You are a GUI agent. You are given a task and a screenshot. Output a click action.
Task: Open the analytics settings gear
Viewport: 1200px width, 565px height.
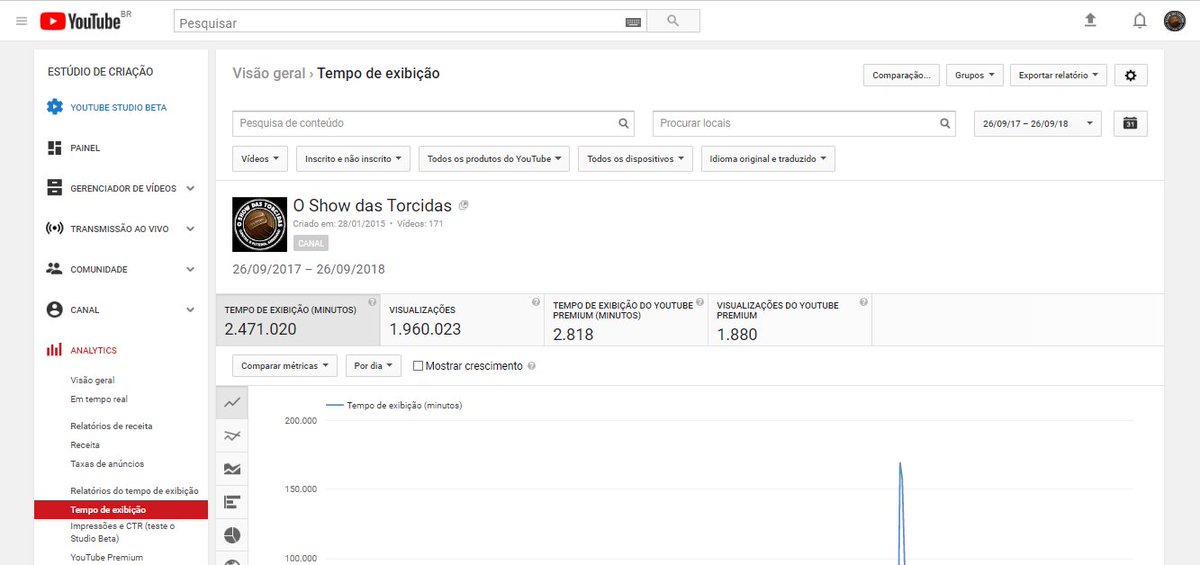click(1131, 75)
